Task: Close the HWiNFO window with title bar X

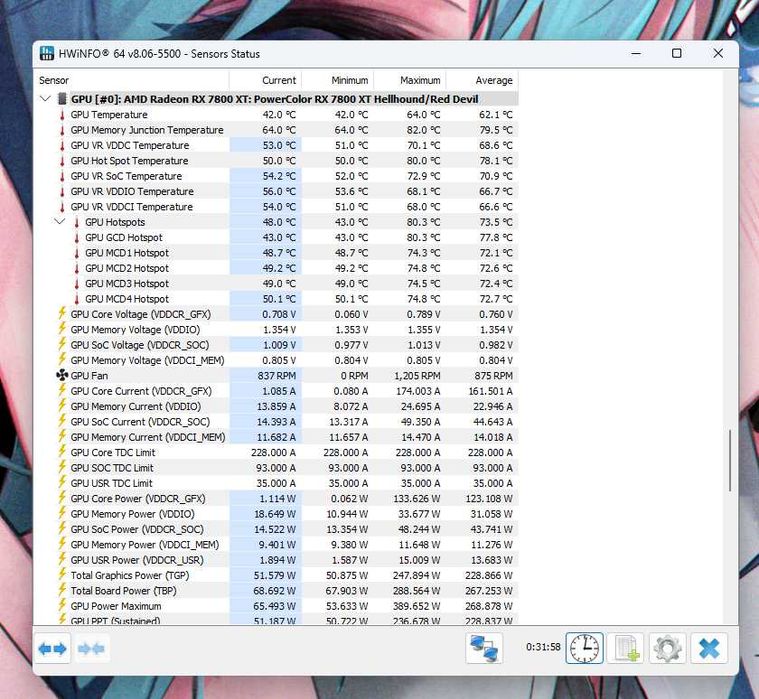Action: tap(718, 53)
